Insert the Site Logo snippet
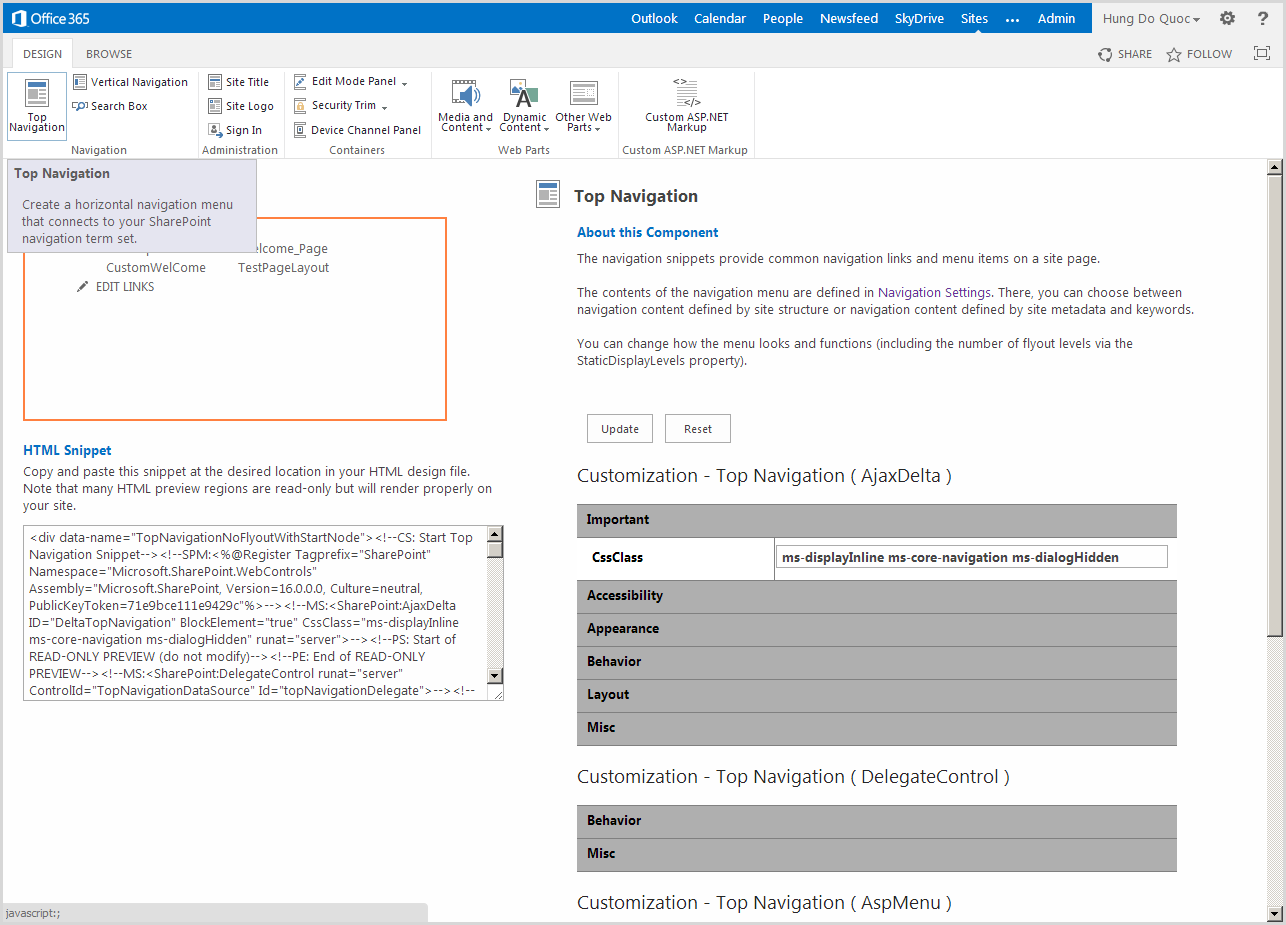The height and width of the screenshot is (925, 1286). (x=240, y=106)
